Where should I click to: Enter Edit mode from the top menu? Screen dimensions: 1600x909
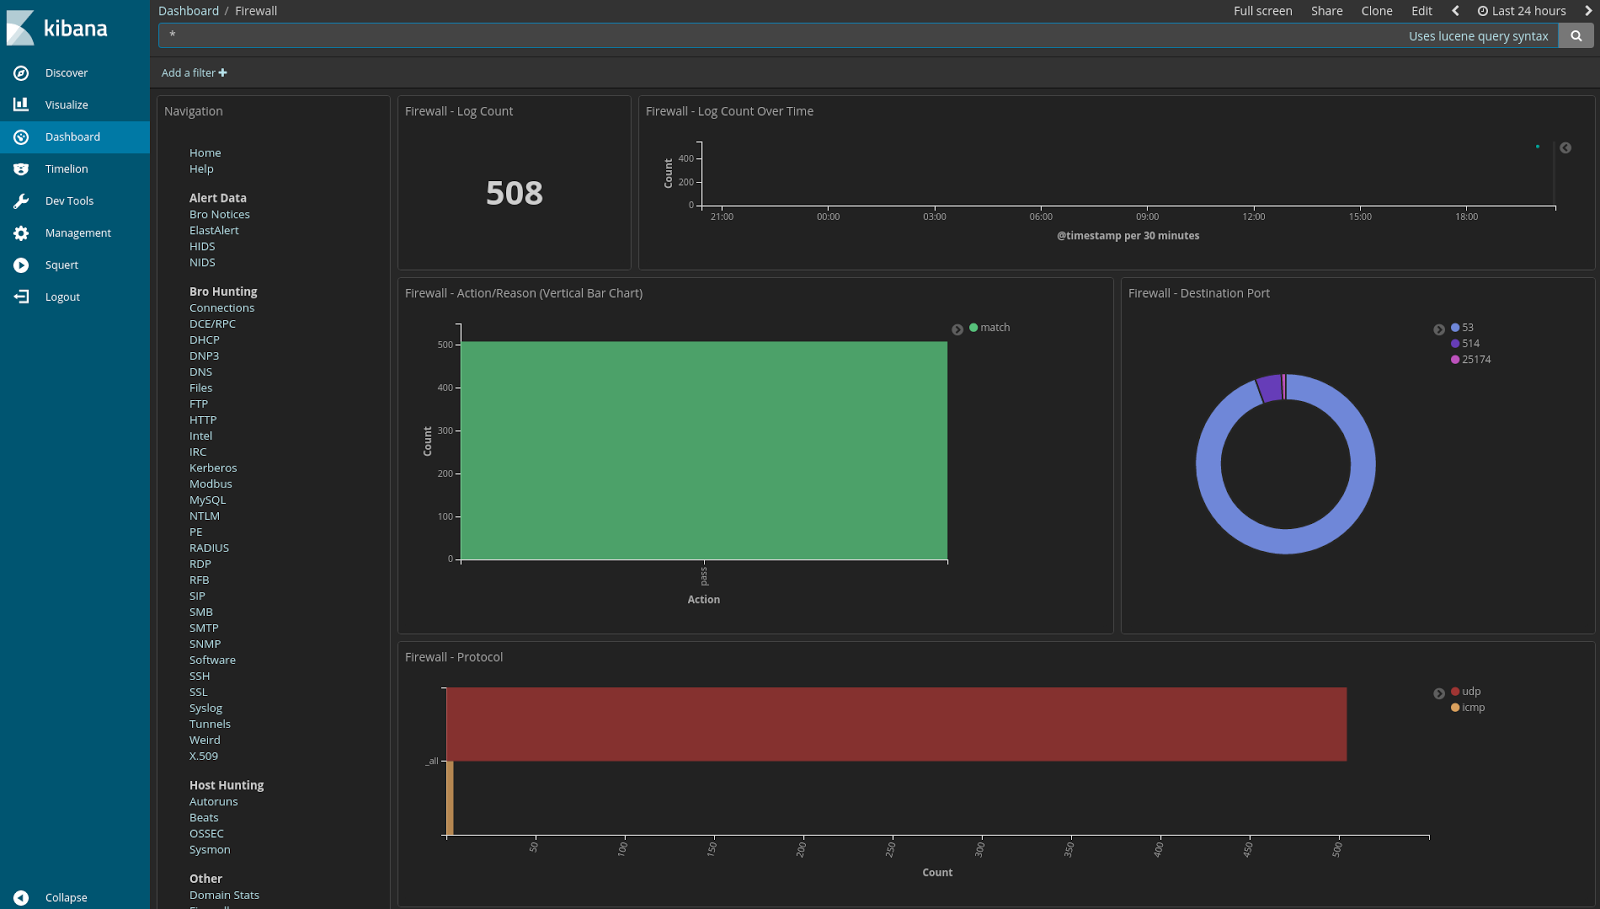tap(1421, 10)
